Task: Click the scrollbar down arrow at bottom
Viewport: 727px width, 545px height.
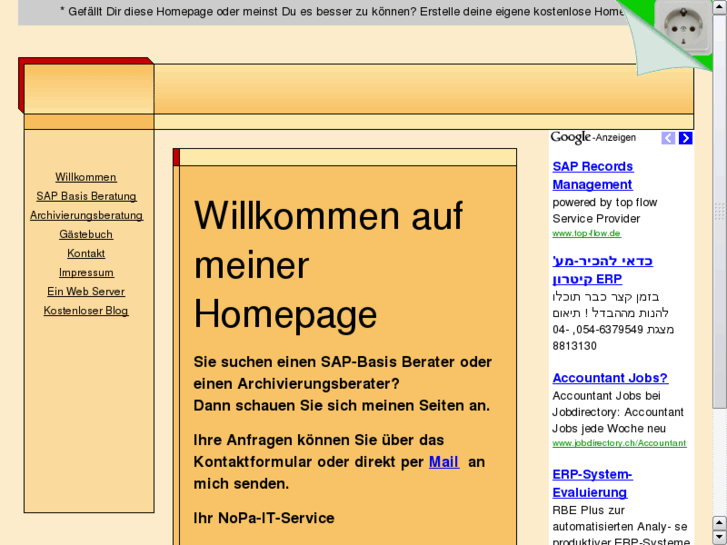Action: pyautogui.click(x=720, y=538)
